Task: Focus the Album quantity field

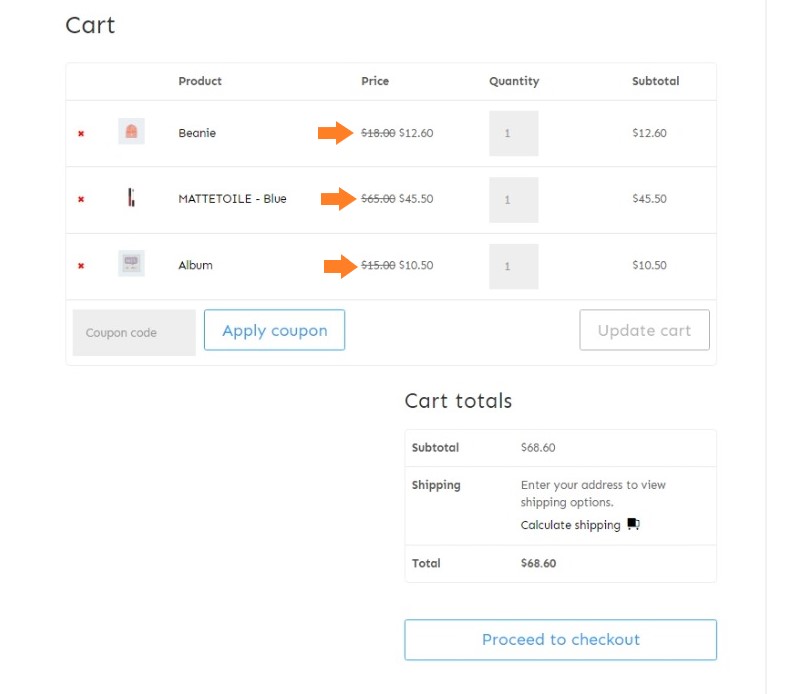Action: [x=514, y=266]
